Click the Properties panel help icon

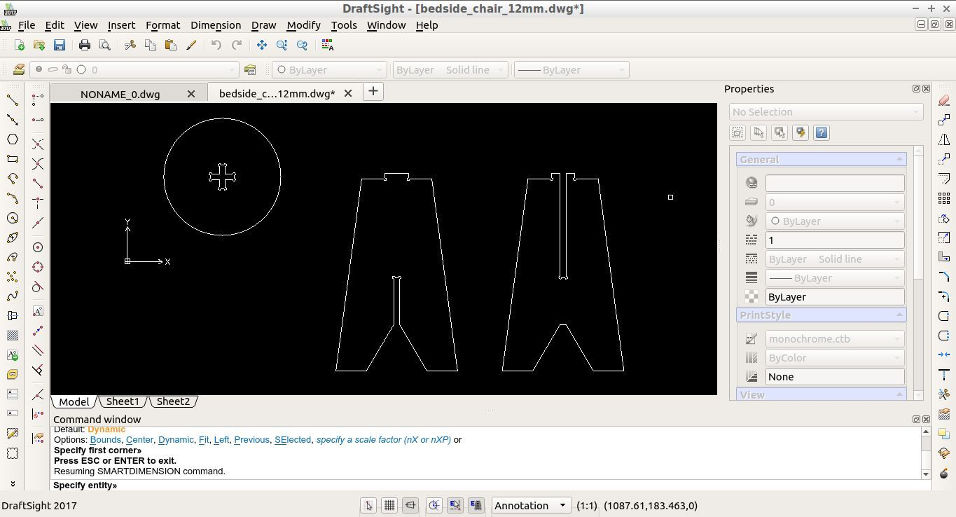[821, 133]
